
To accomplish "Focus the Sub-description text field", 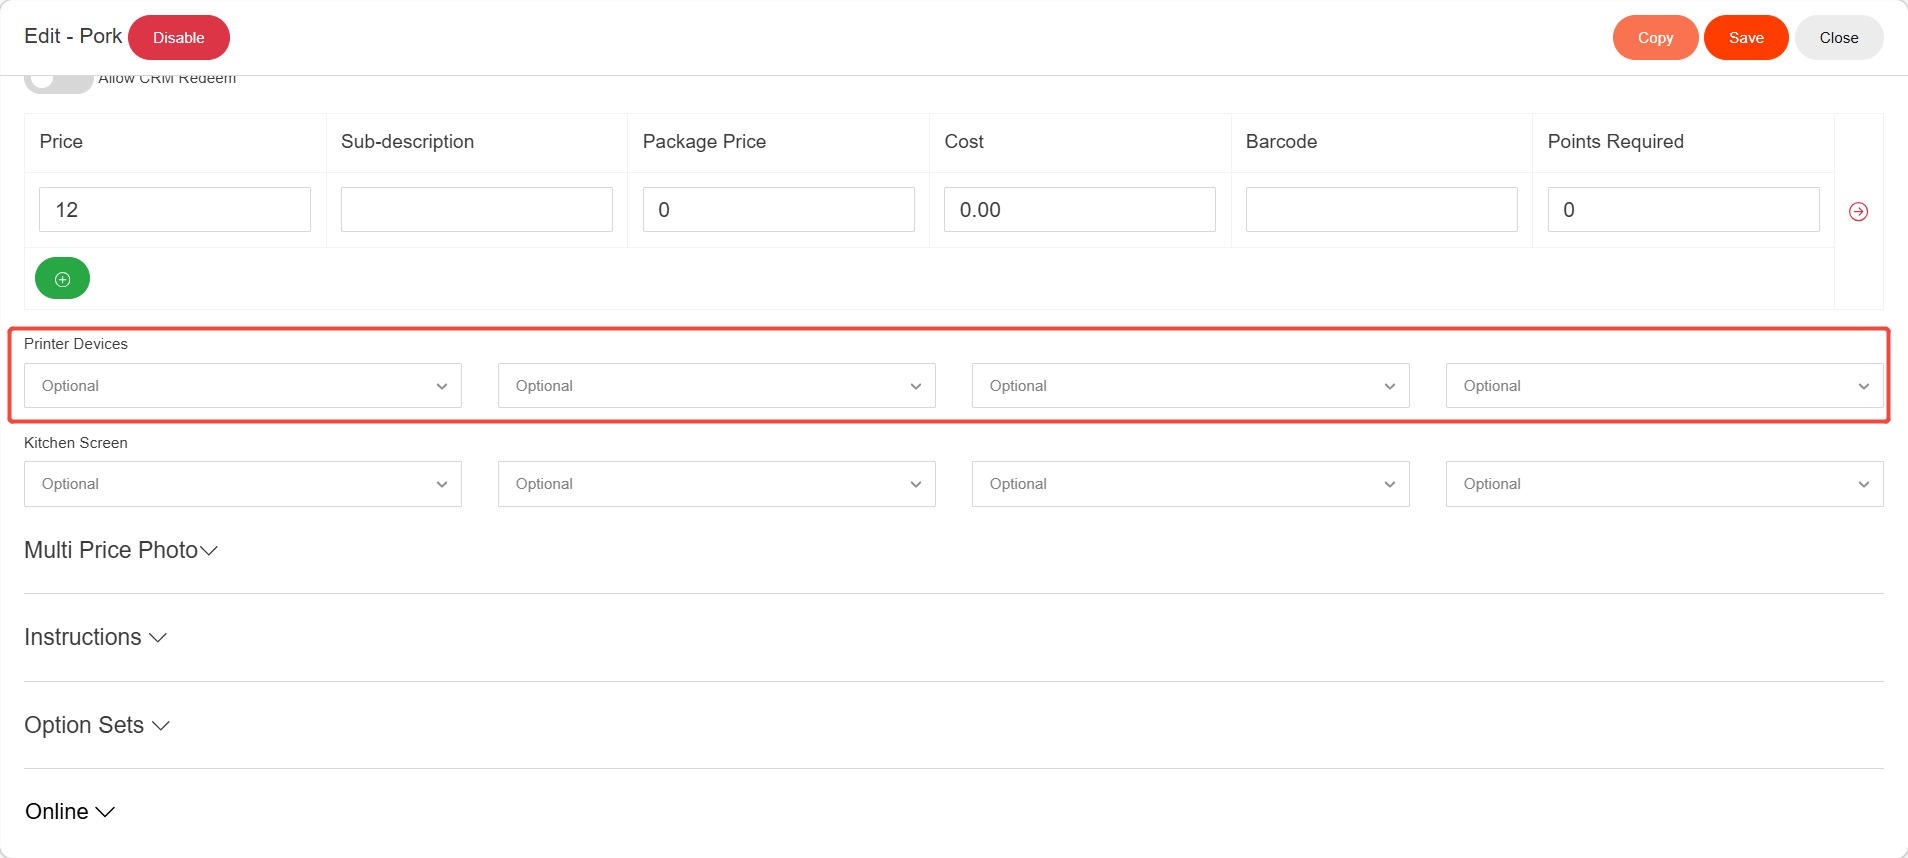I will [476, 210].
